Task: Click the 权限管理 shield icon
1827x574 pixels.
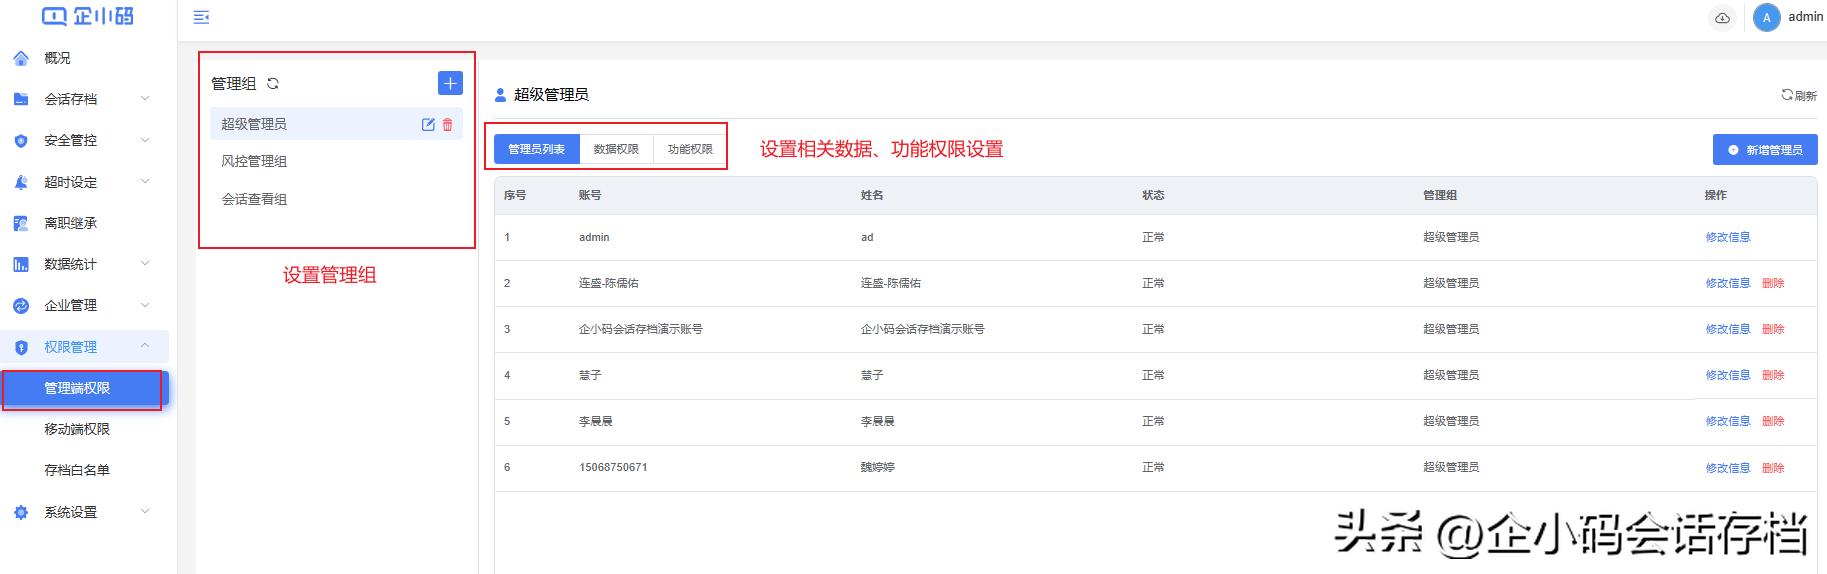Action: [21, 347]
